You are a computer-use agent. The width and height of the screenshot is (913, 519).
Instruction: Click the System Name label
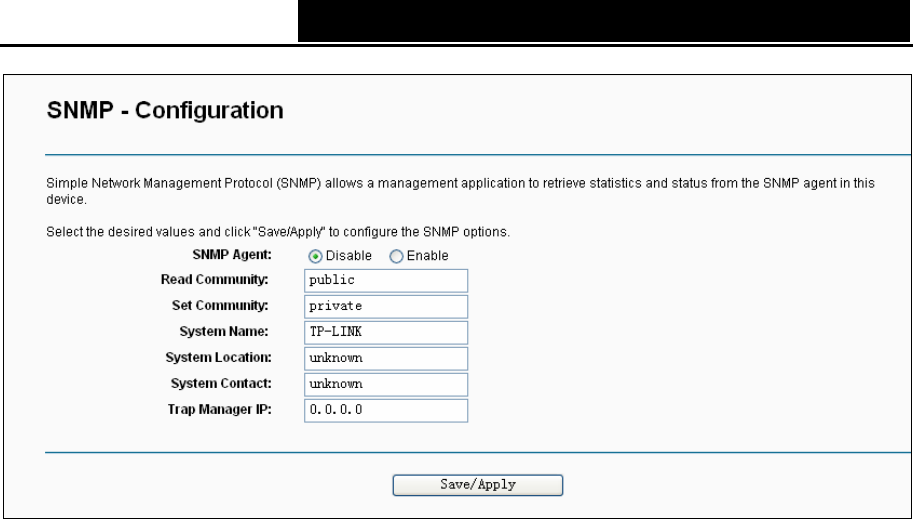point(224,331)
